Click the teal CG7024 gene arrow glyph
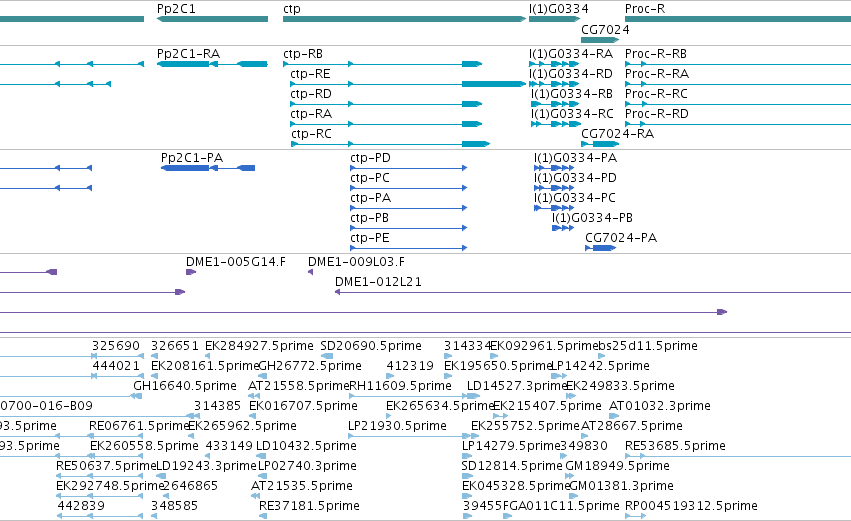The height and width of the screenshot is (521, 851). pos(600,40)
